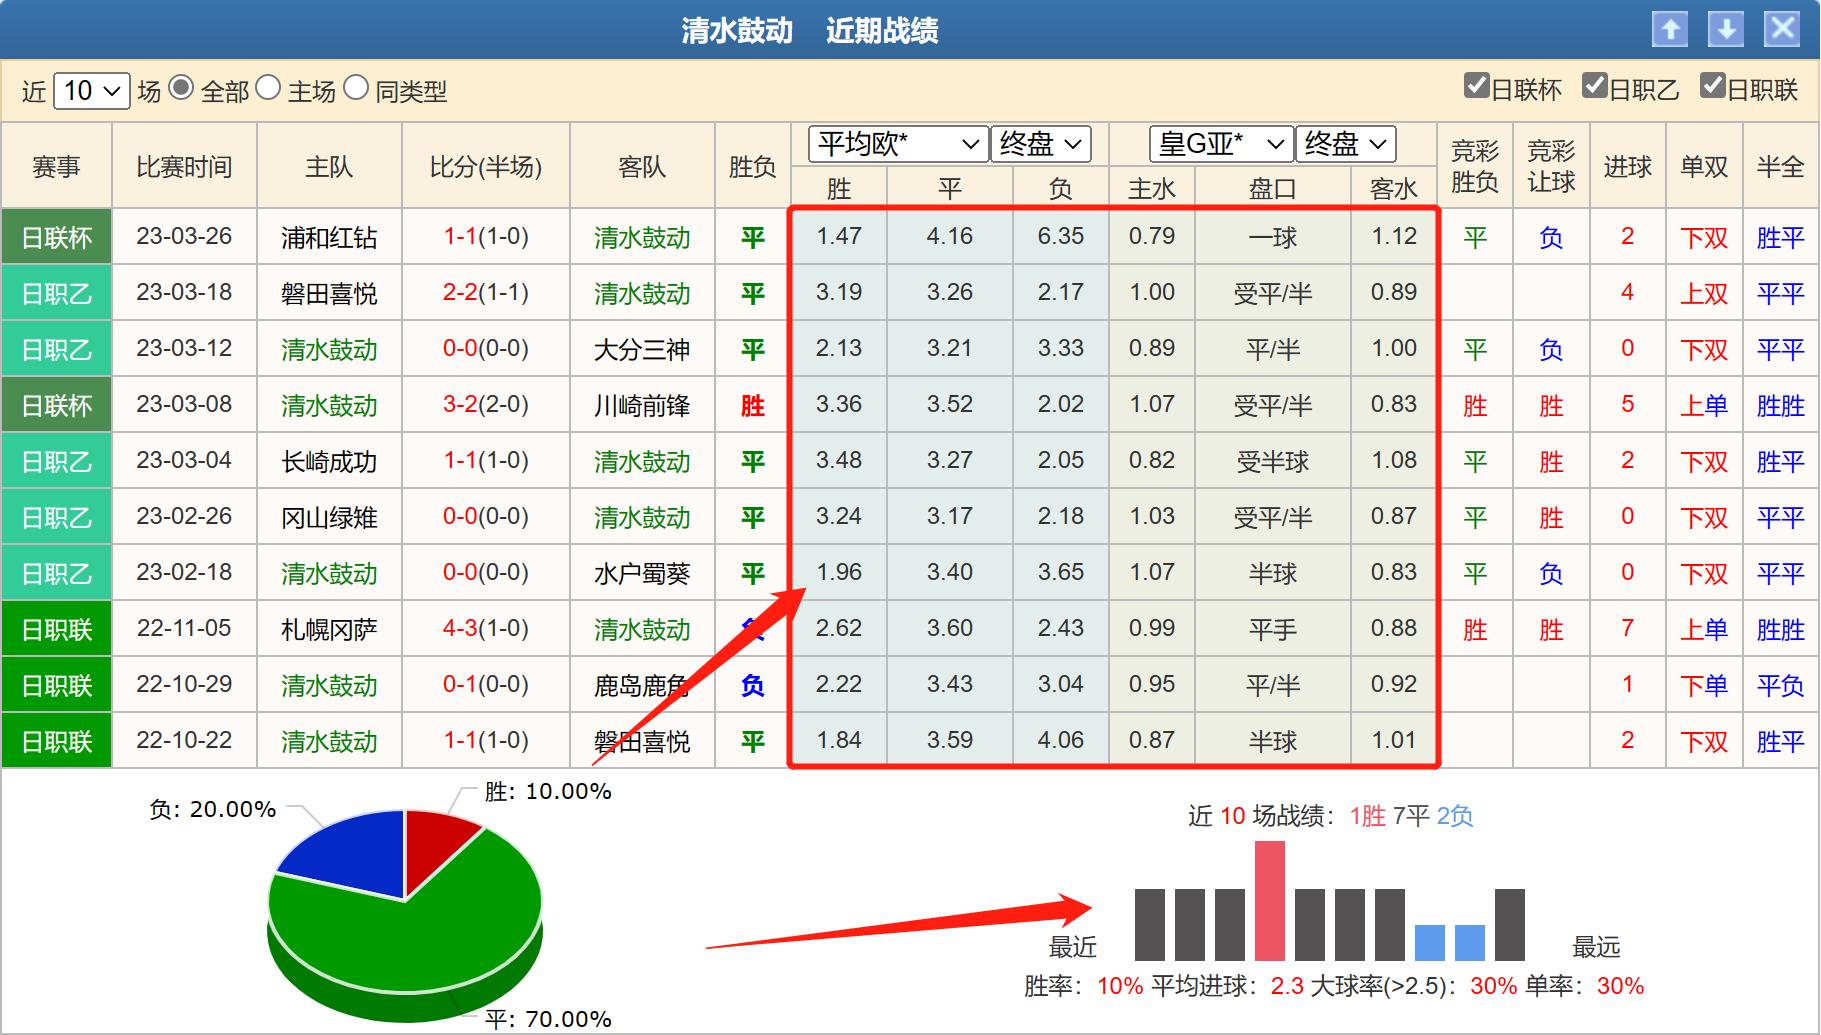Open the recent match count dropdown showing 10
The image size is (1821, 1035).
point(94,91)
